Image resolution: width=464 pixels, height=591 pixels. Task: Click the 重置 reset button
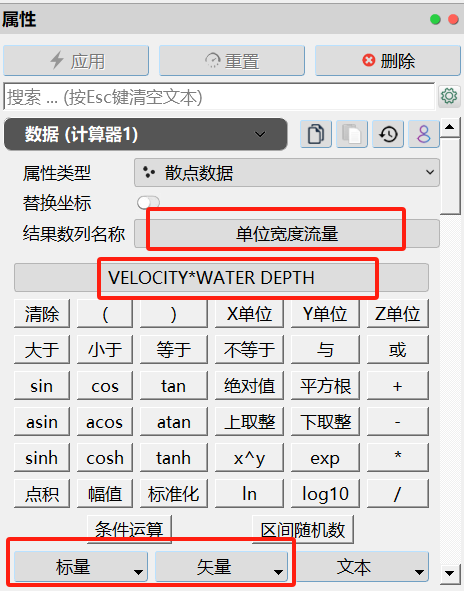click(x=232, y=61)
